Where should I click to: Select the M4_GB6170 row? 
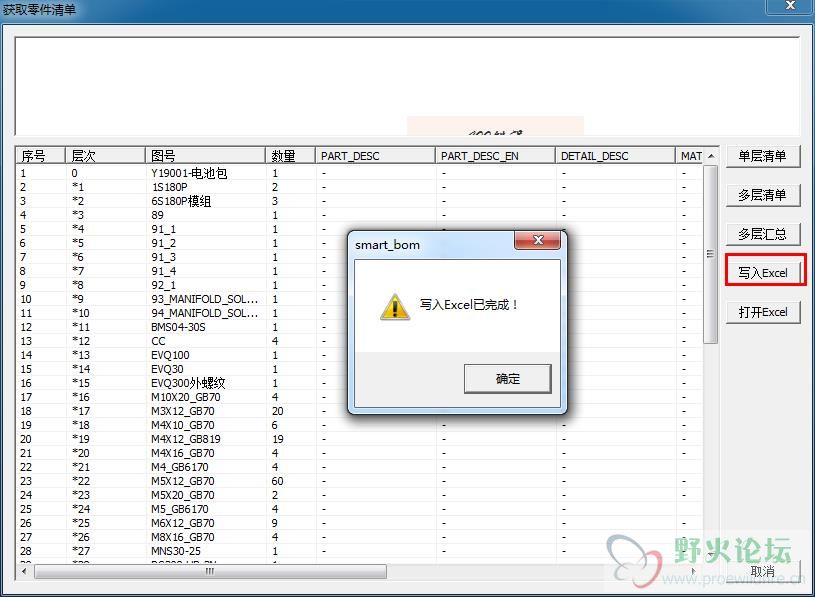[359, 468]
